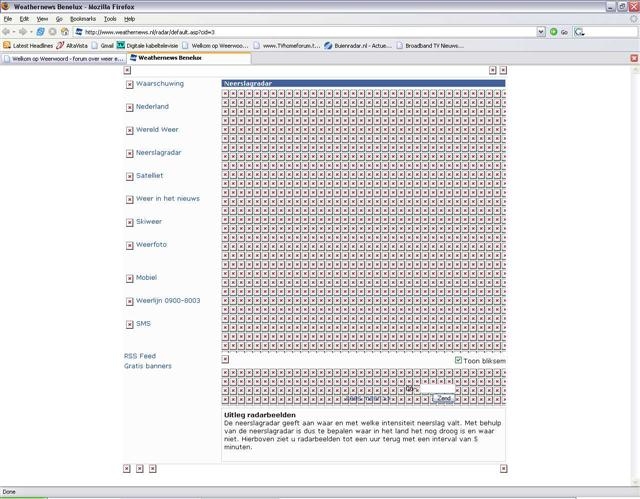Viewport: 640px width, 499px height.
Task: Open the RSS Feed link
Action: (x=140, y=356)
